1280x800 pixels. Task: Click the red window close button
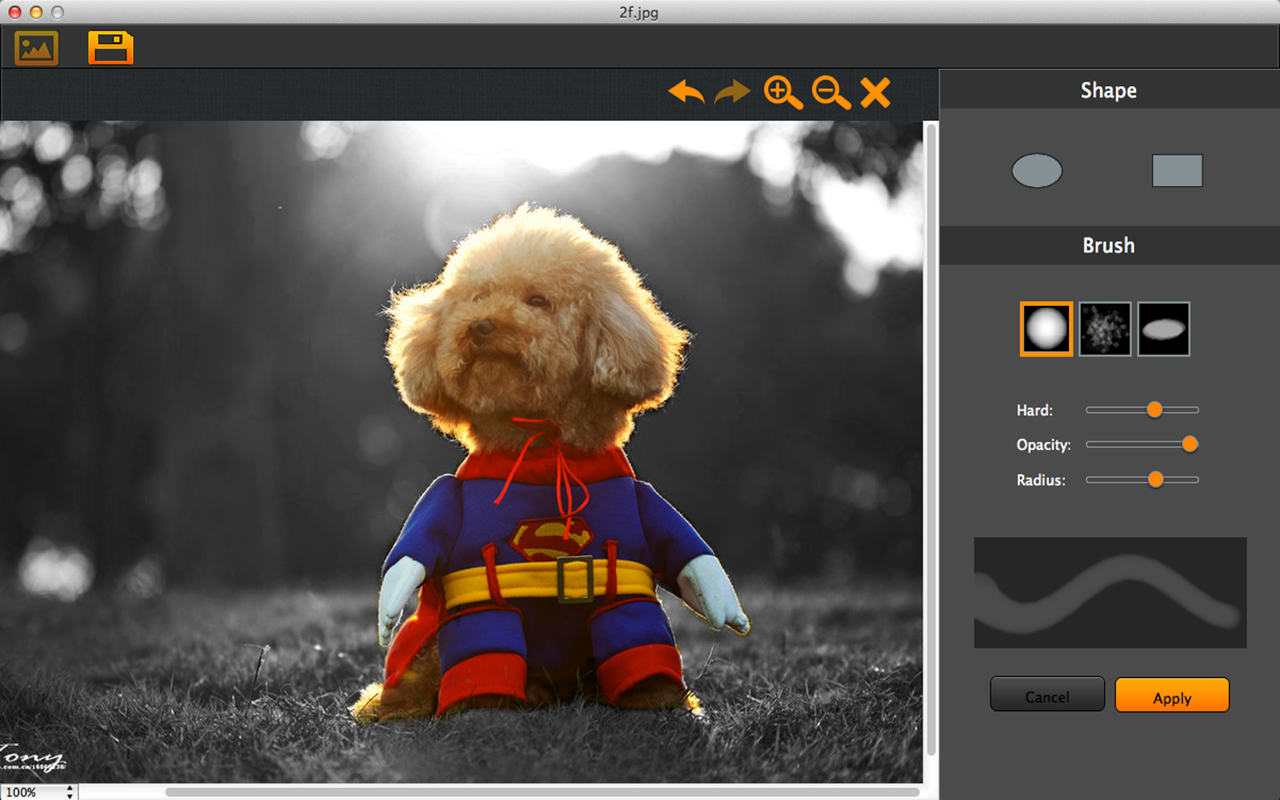(x=14, y=12)
